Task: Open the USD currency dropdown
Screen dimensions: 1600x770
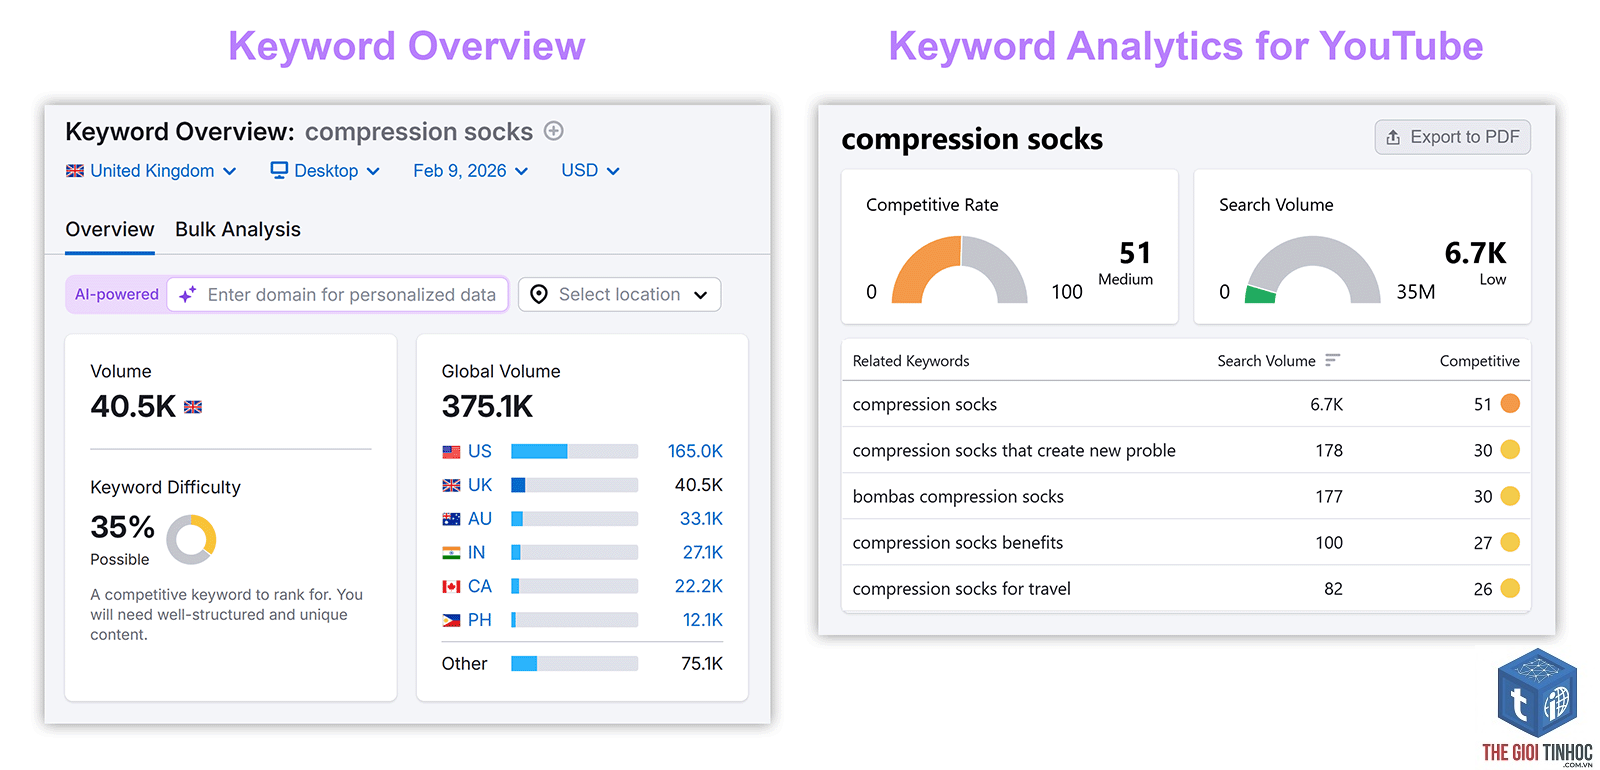Action: (x=590, y=171)
